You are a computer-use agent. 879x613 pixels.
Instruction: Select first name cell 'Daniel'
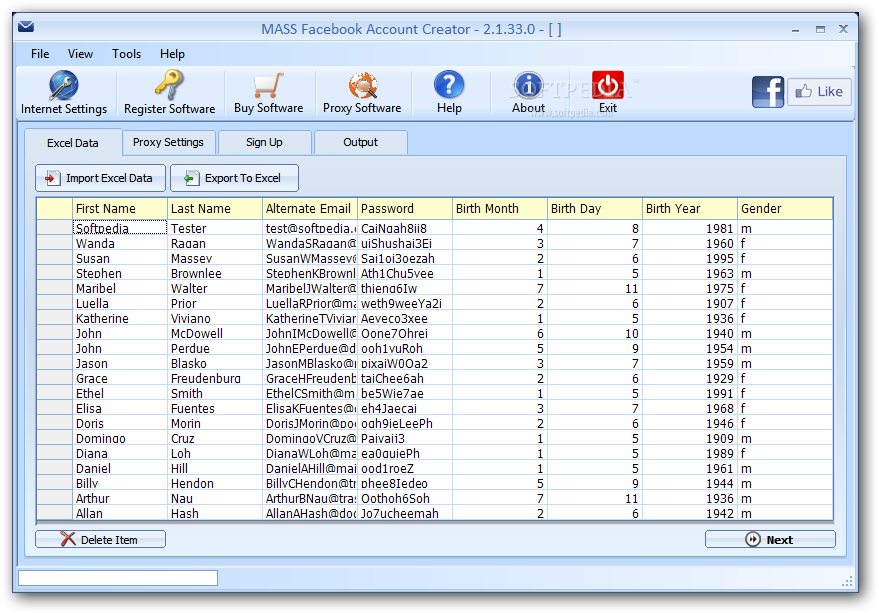point(119,468)
